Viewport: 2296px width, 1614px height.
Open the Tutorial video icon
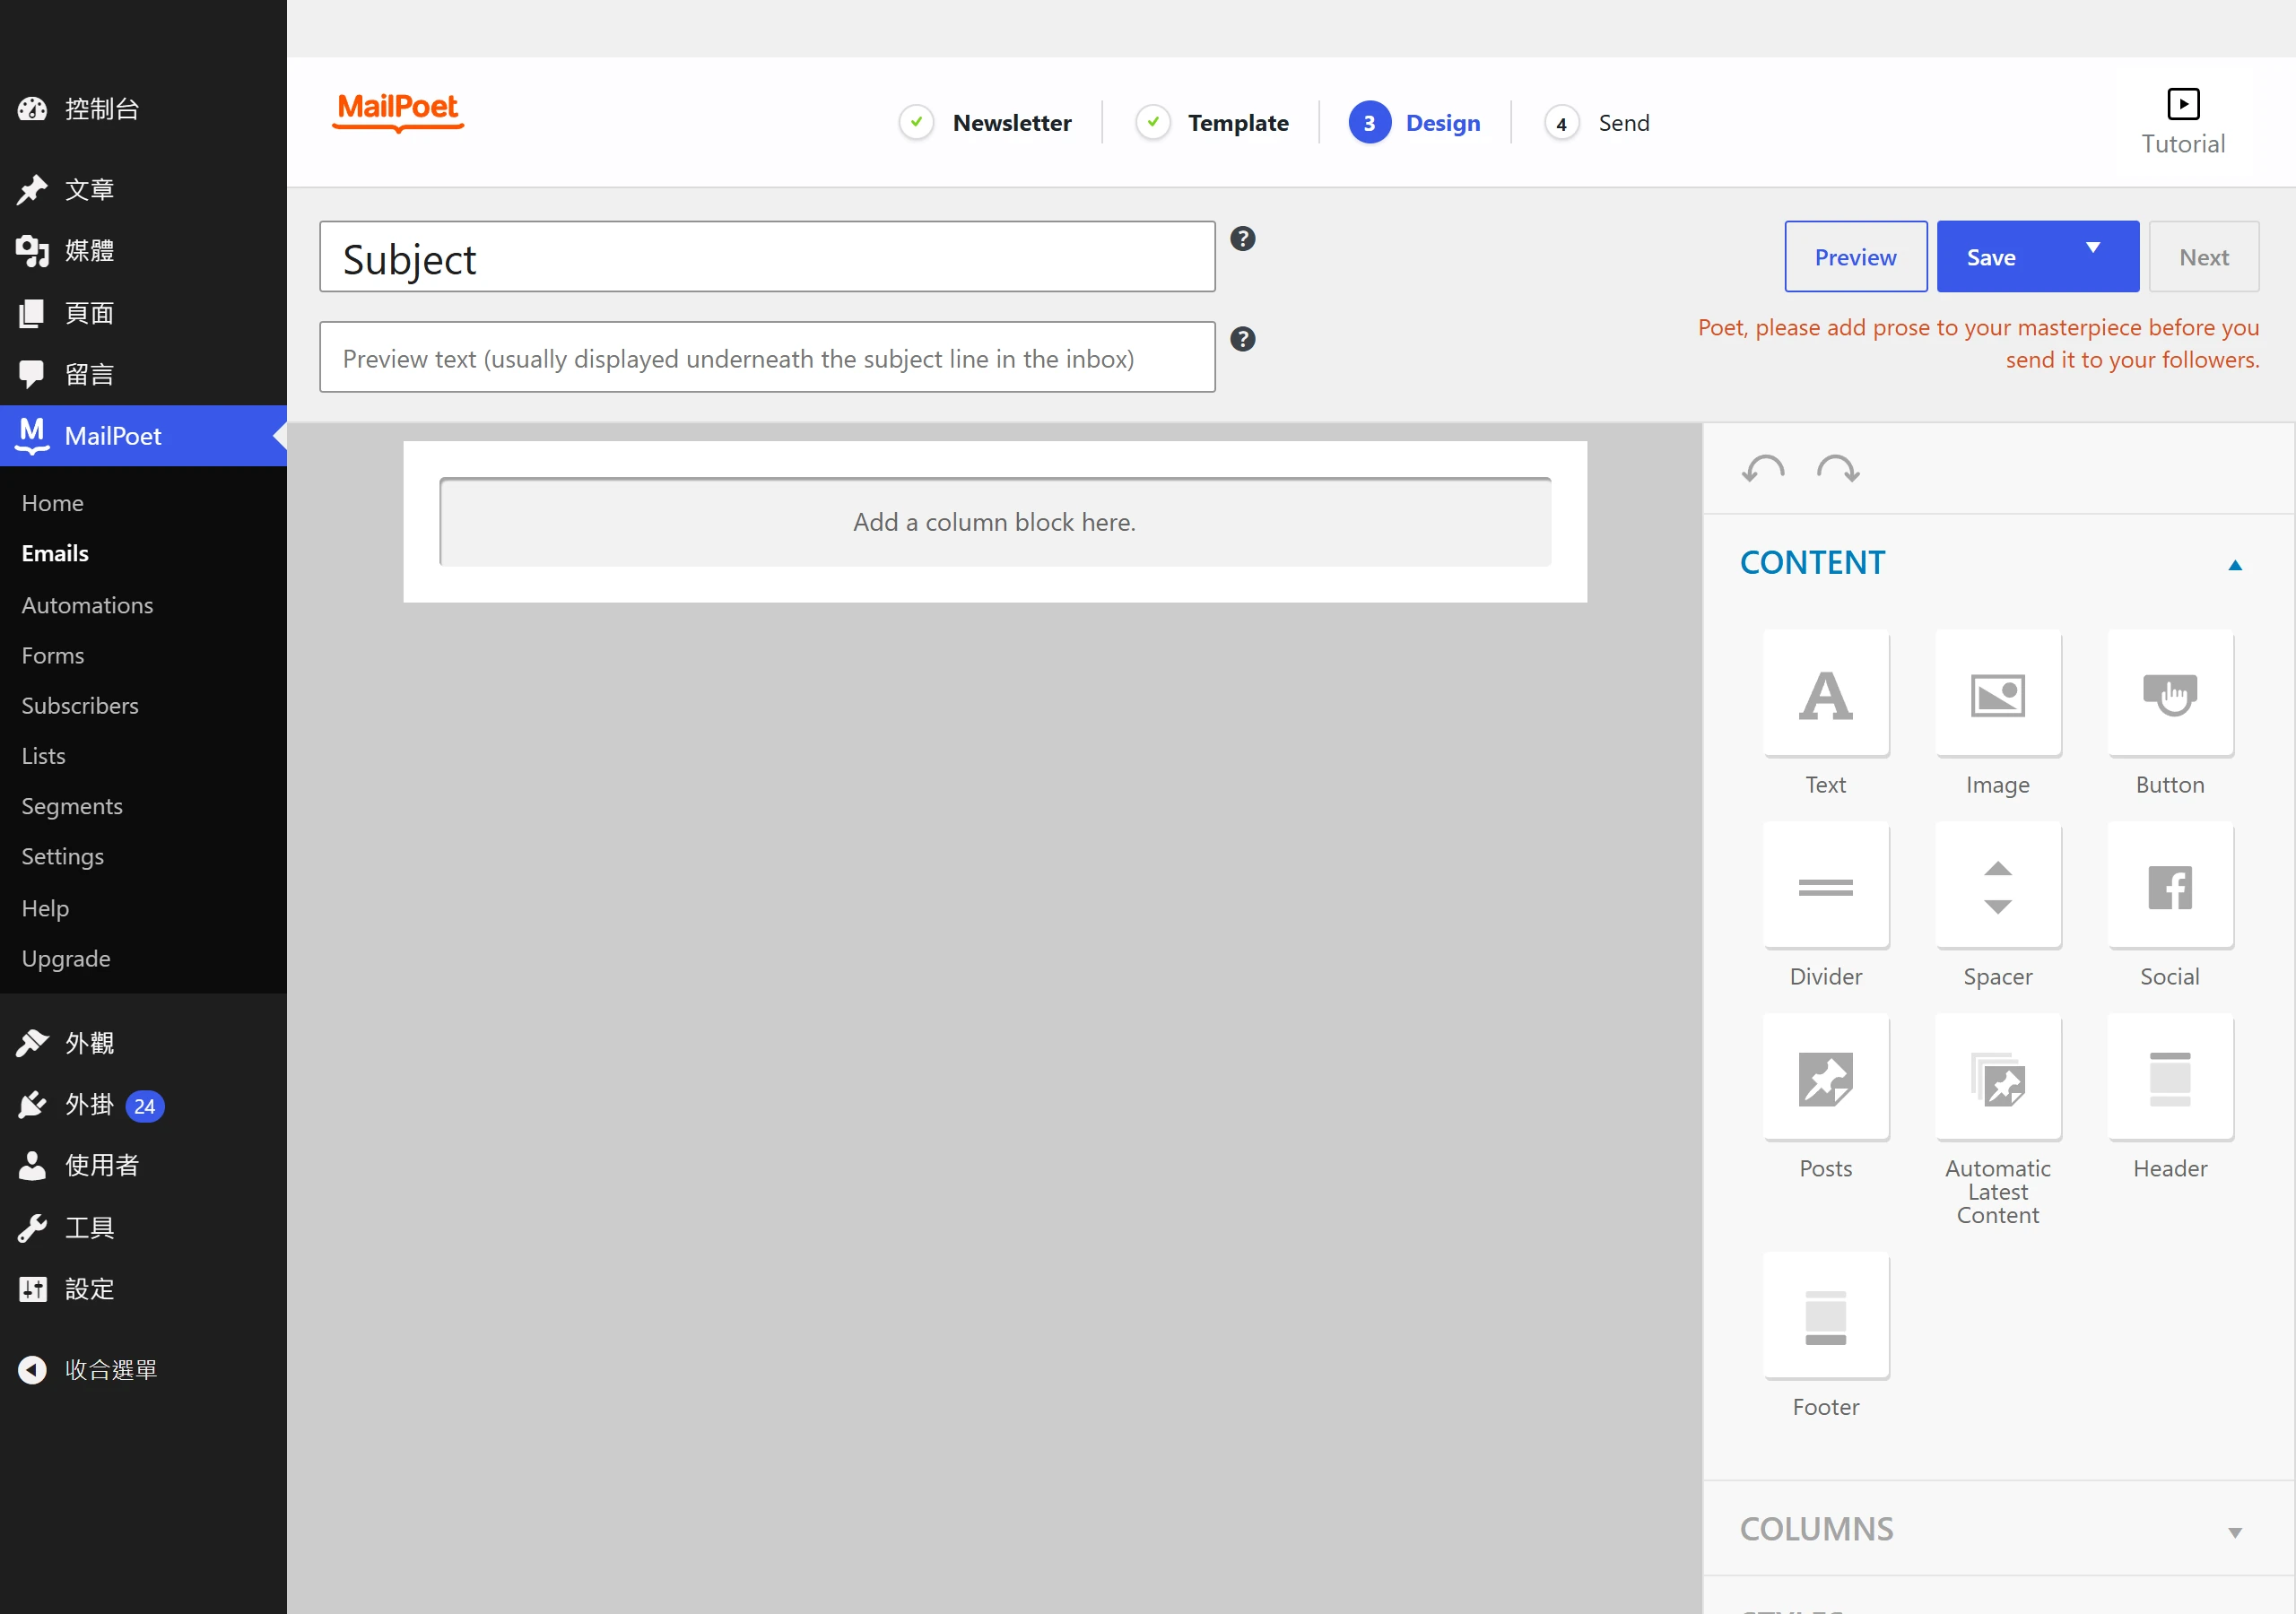pyautogui.click(x=2183, y=104)
